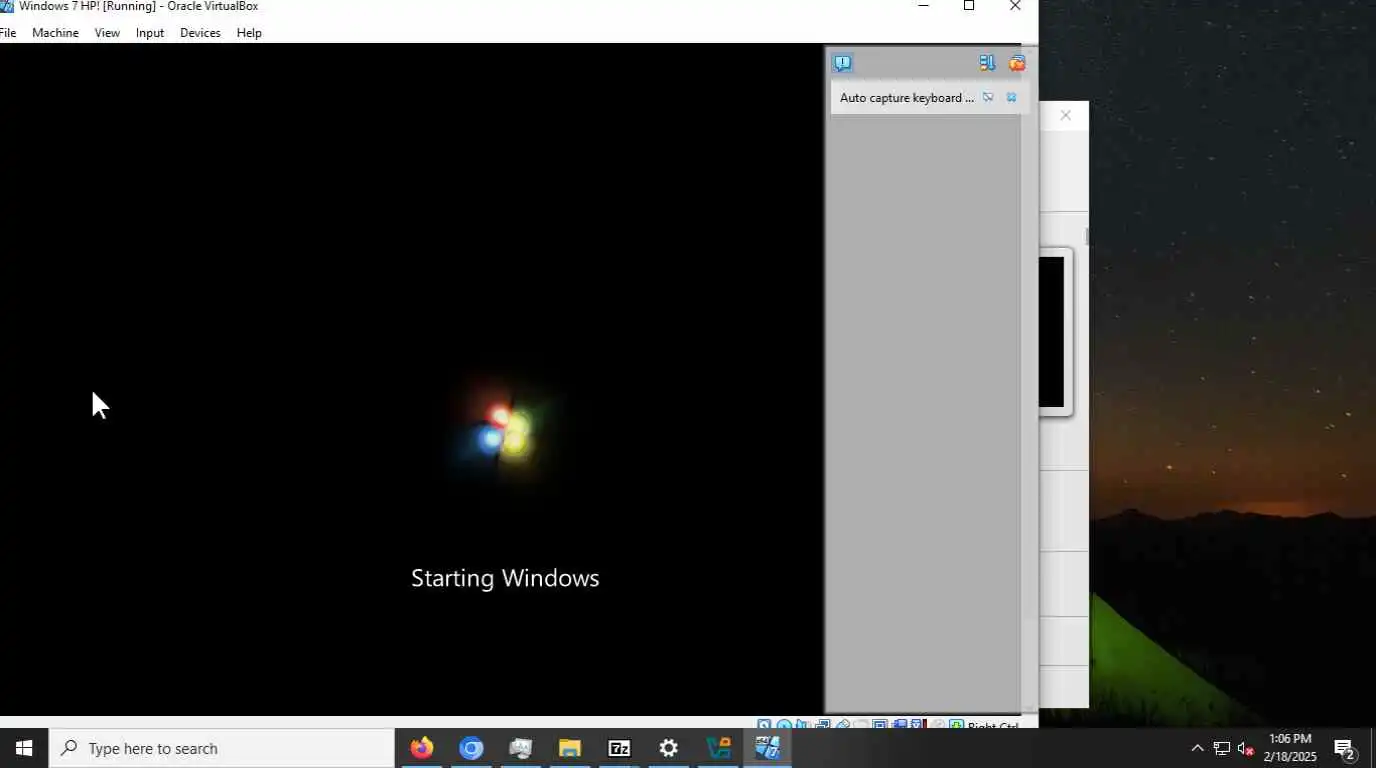The height and width of the screenshot is (768, 1376).
Task: Click the green host key arrow indicator
Action: pyautogui.click(x=957, y=725)
